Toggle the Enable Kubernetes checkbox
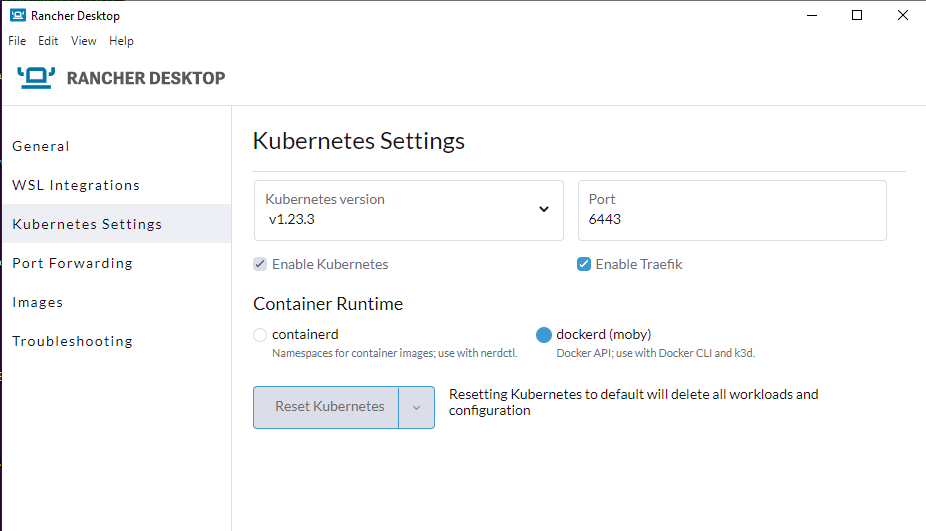The image size is (926, 531). pyautogui.click(x=260, y=264)
